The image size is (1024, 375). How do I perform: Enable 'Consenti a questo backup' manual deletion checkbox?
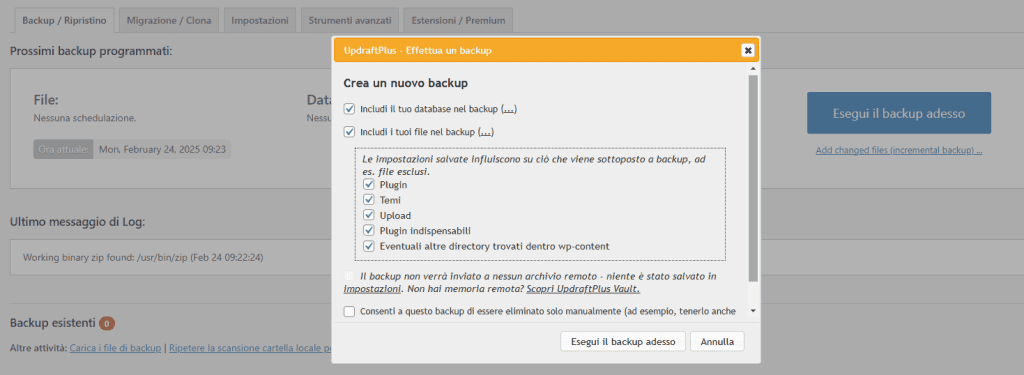point(349,312)
